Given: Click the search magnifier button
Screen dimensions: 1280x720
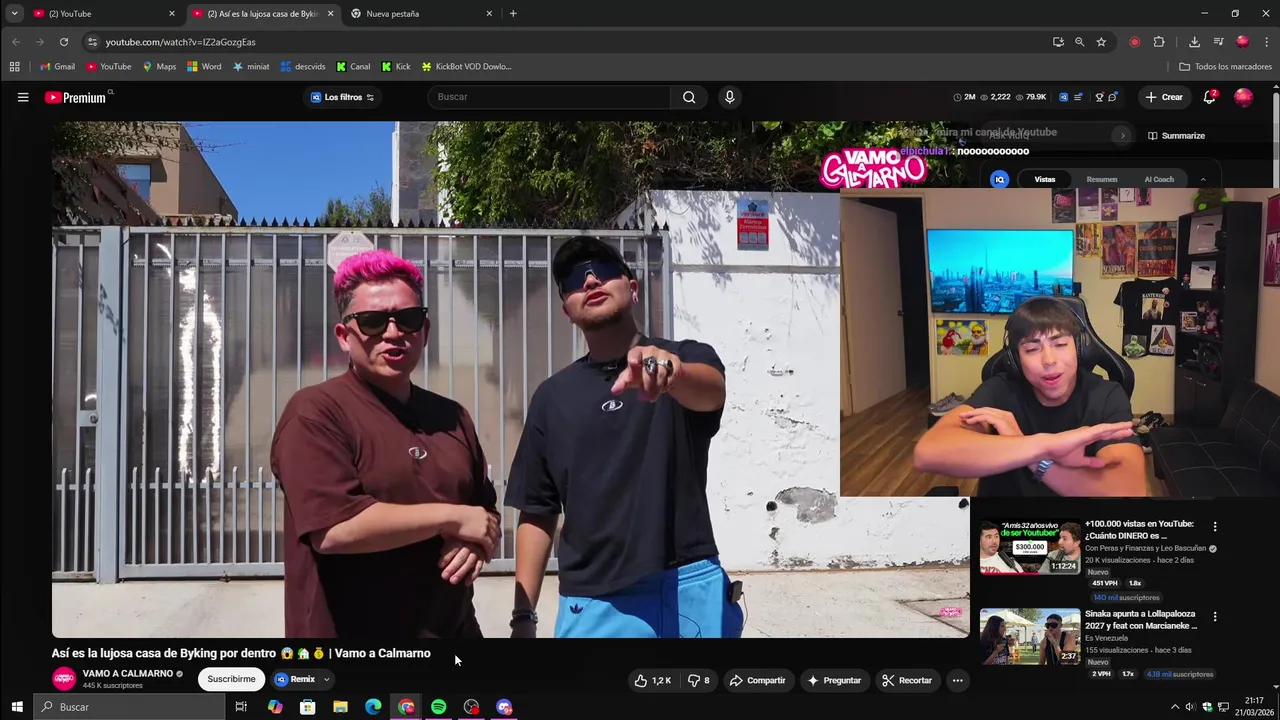Looking at the screenshot, I should coord(689,97).
